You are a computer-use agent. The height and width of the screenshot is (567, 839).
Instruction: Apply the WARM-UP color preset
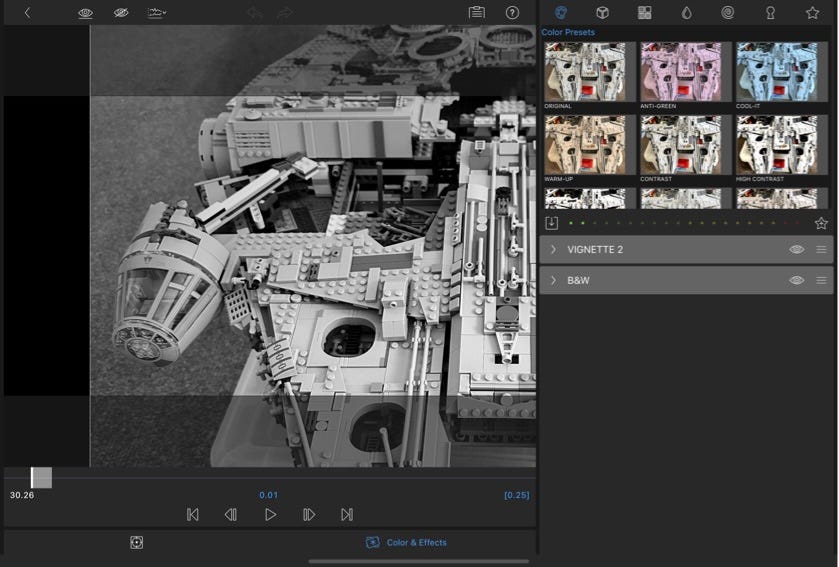[590, 145]
